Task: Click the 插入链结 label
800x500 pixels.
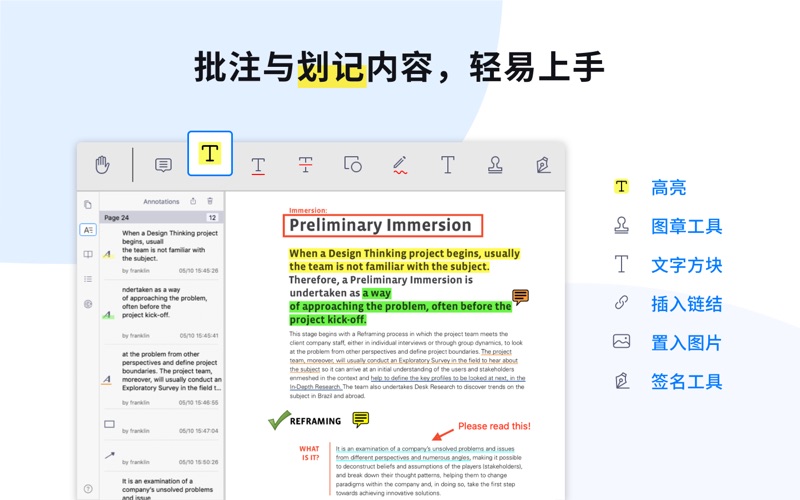Action: (x=687, y=304)
